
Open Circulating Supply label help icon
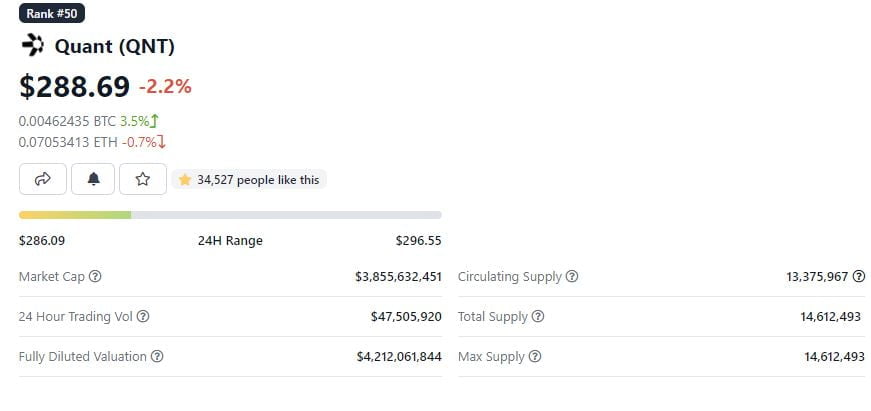point(572,276)
